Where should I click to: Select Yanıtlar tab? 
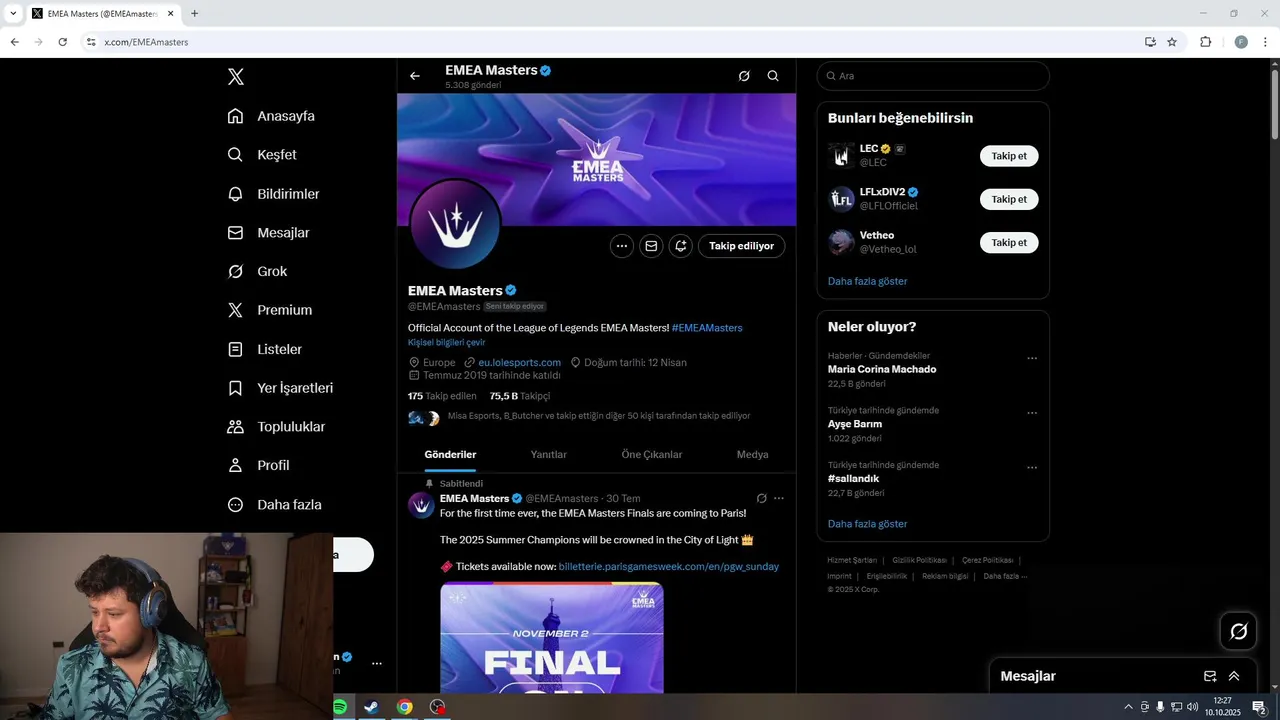click(x=548, y=455)
